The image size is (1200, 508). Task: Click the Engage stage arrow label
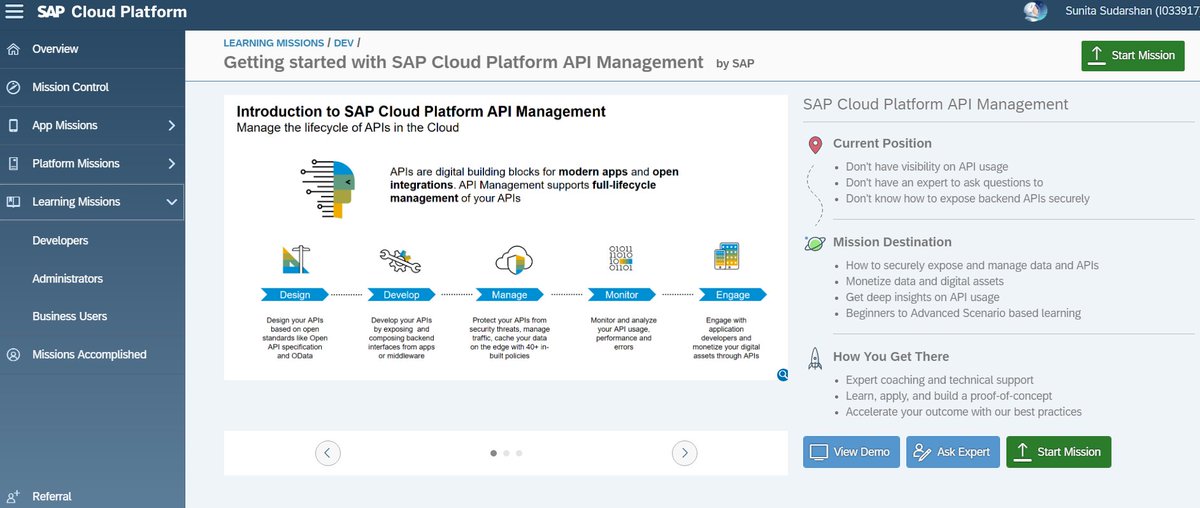point(732,295)
